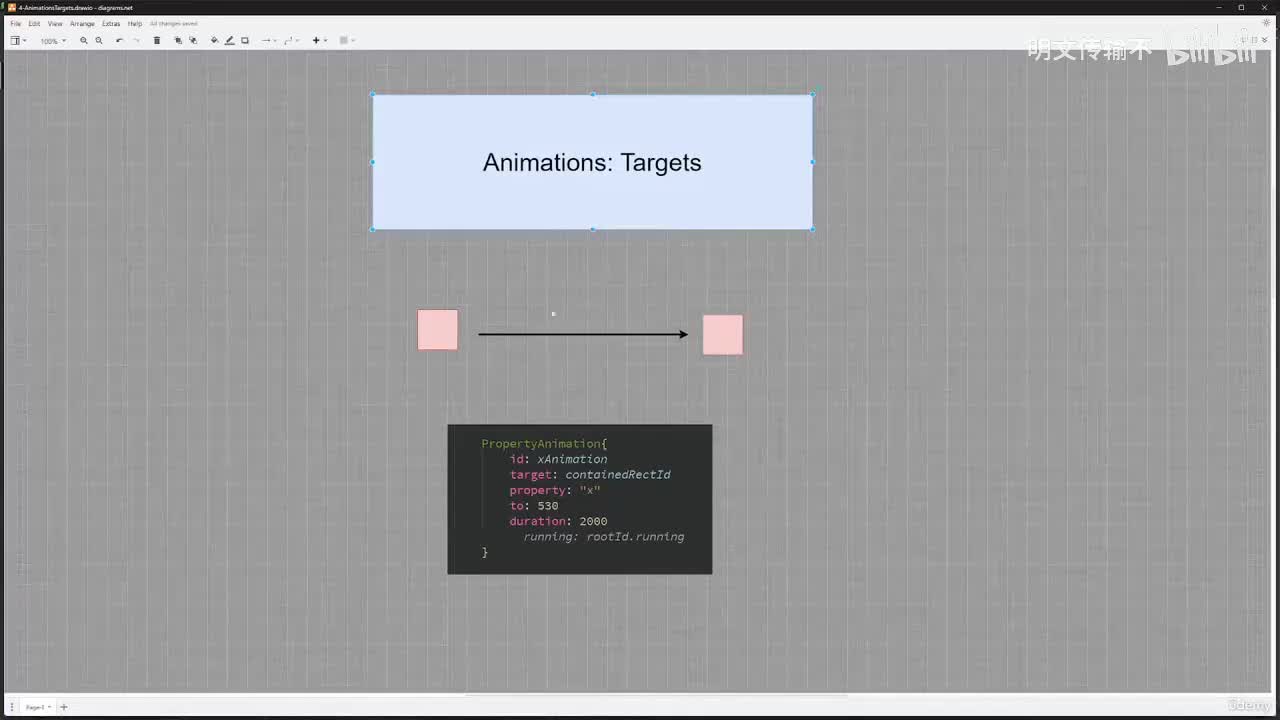
Task: Add a new page with plus button
Action: 64,707
